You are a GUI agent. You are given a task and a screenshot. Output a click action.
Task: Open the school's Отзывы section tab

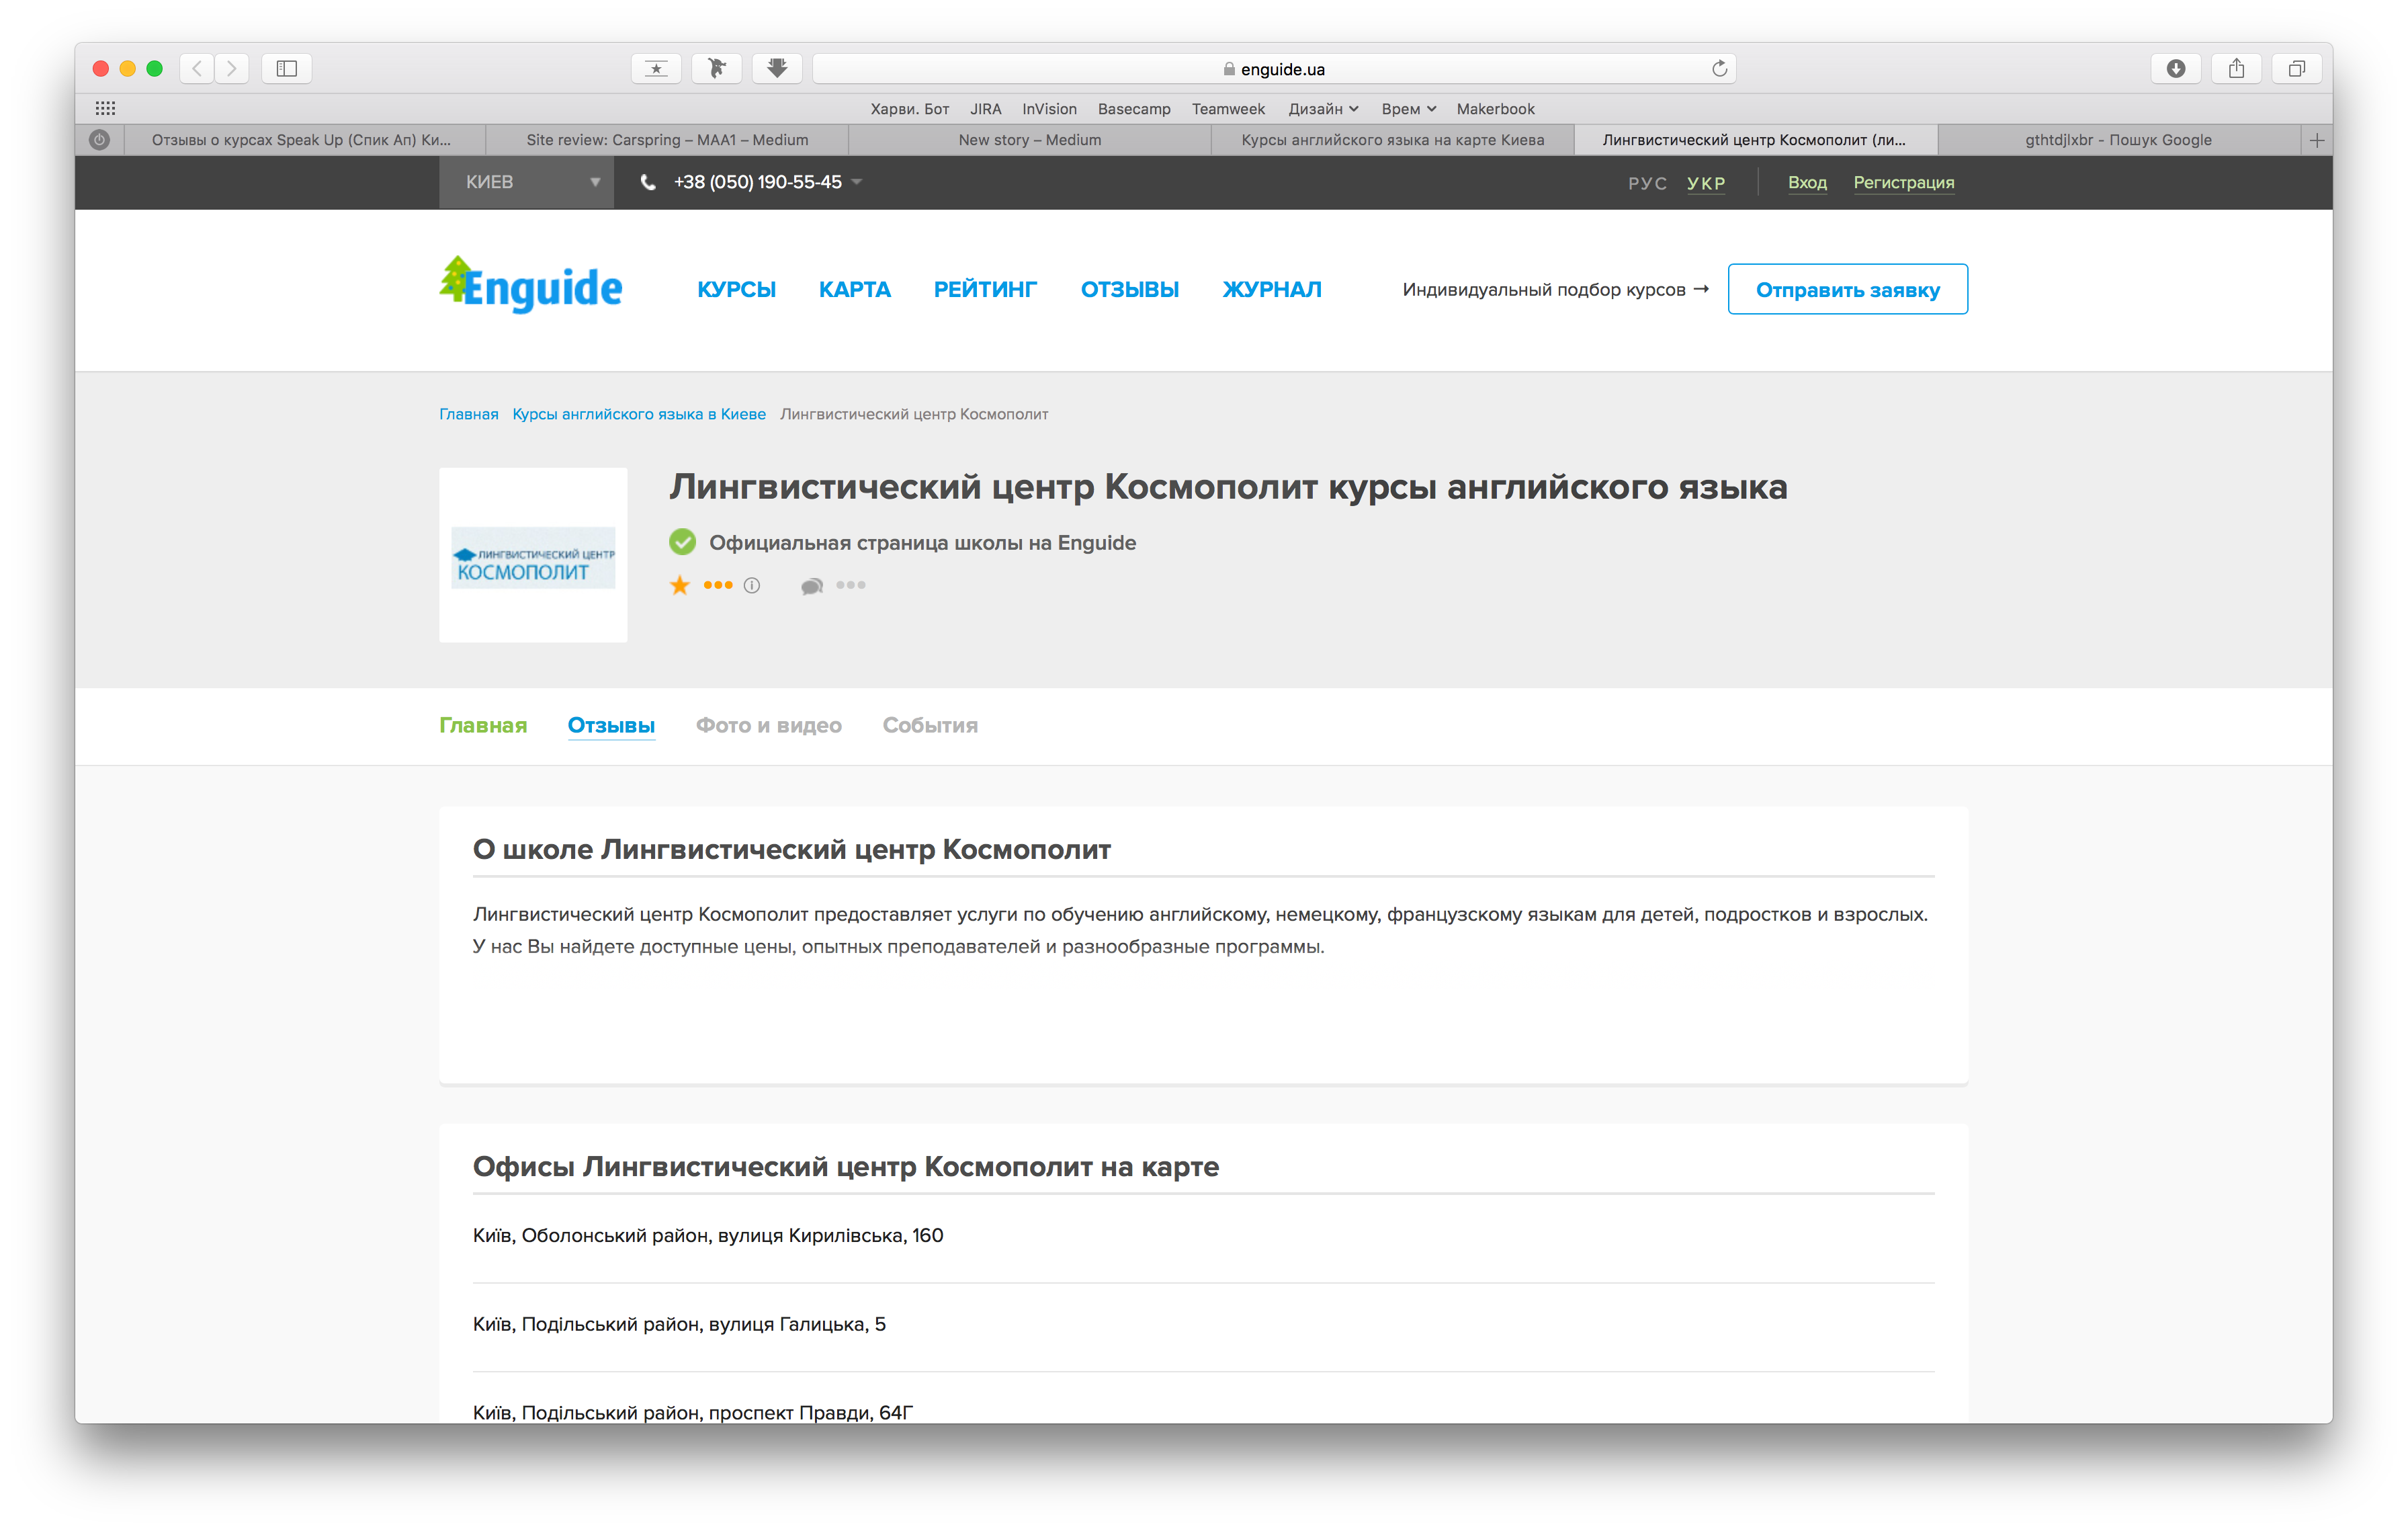click(611, 726)
